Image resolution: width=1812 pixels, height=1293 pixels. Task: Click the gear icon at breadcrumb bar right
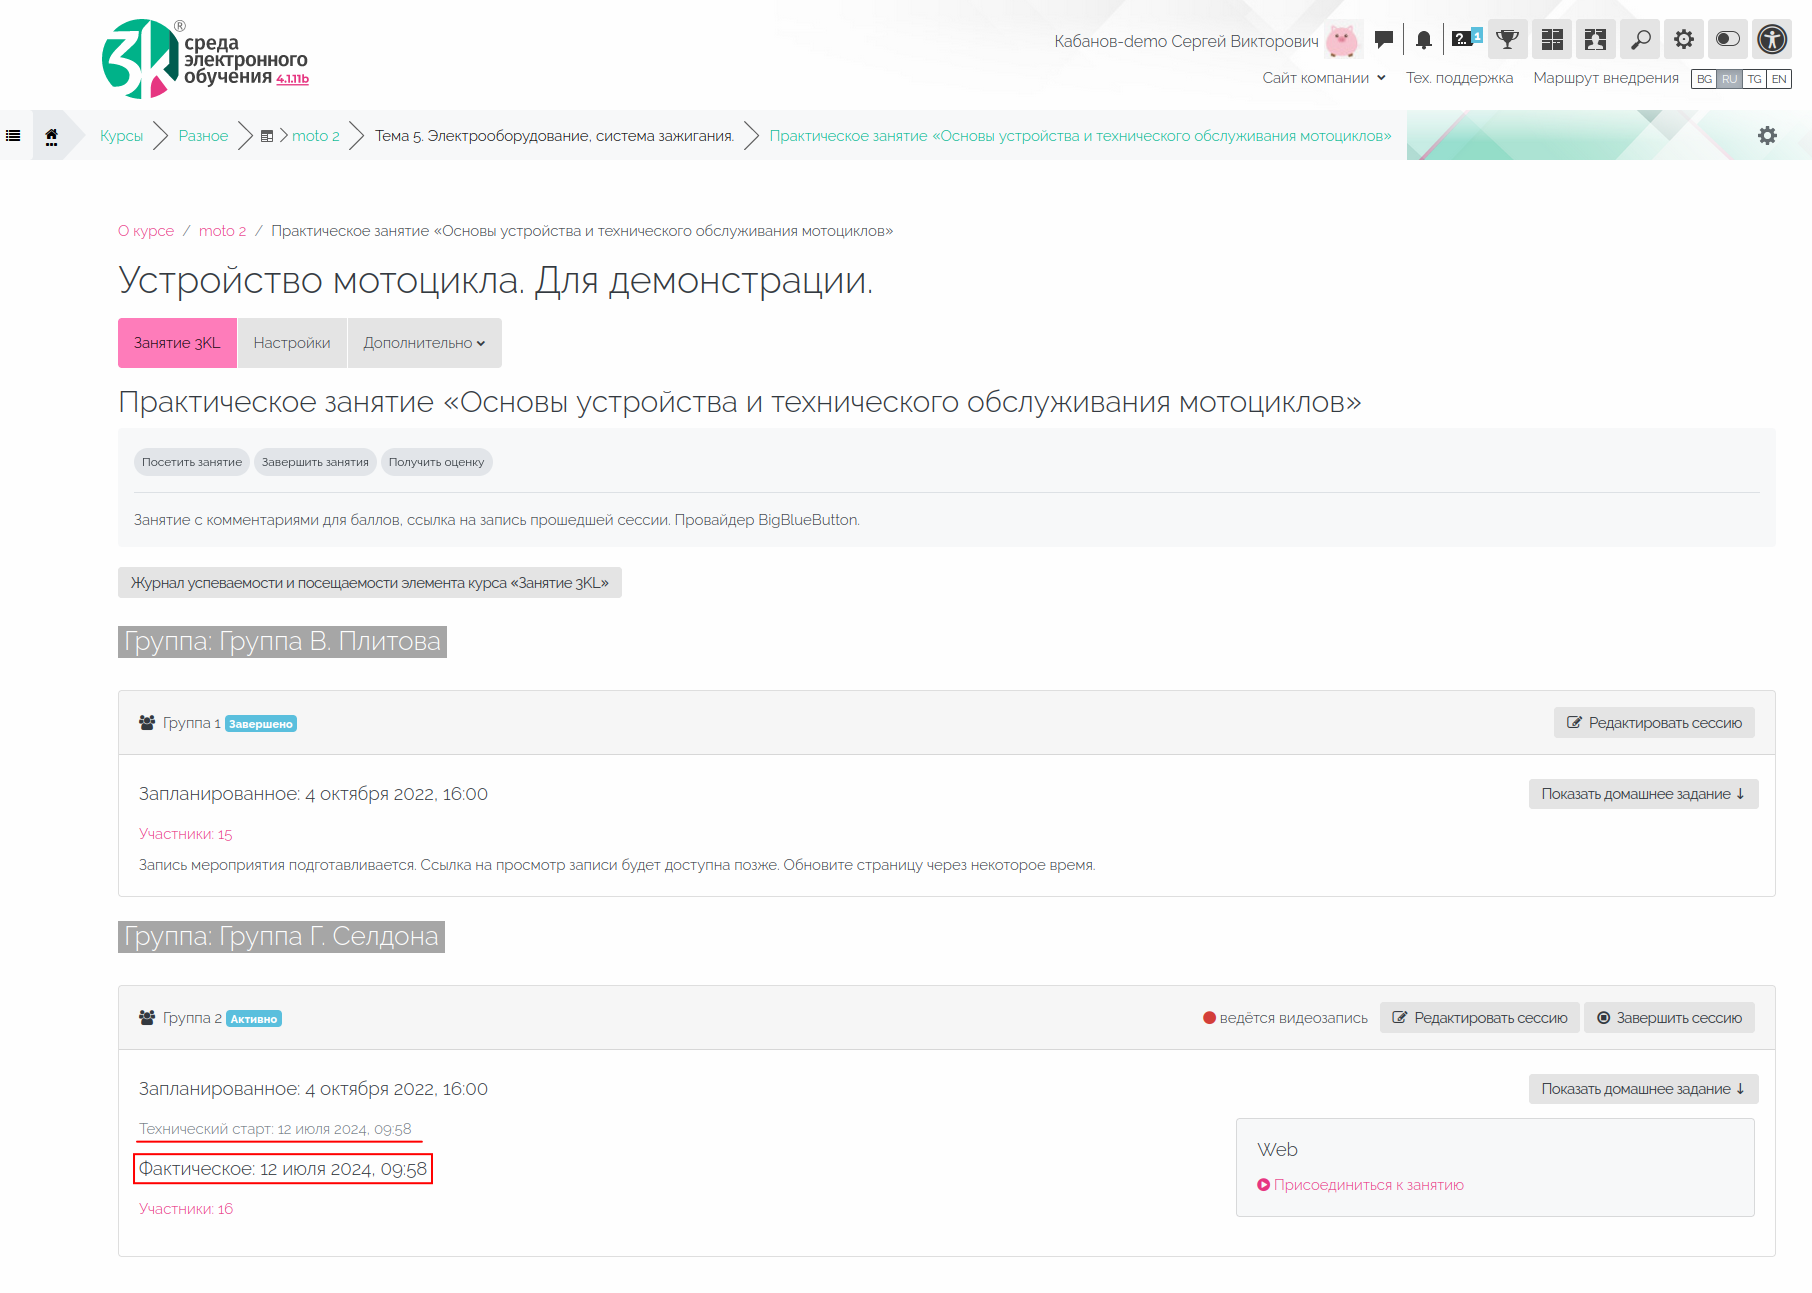pyautogui.click(x=1767, y=136)
